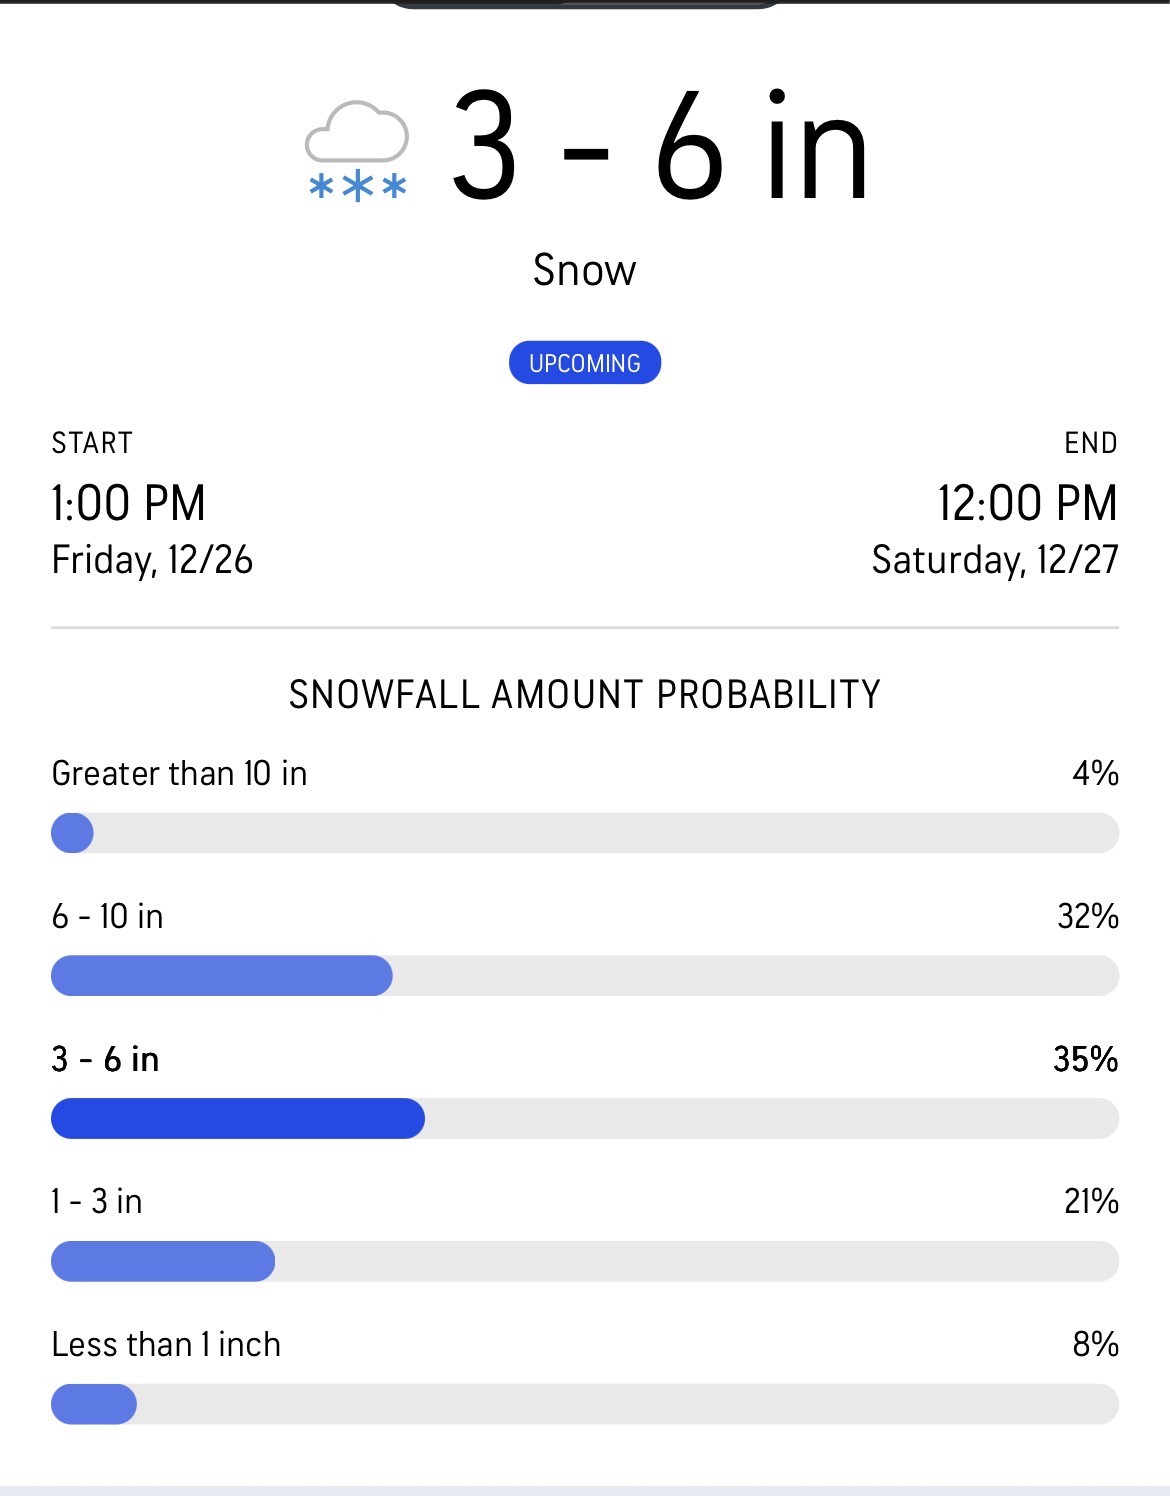Click the Saturday, 12/27 end date
This screenshot has width=1170, height=1496.
pos(994,560)
